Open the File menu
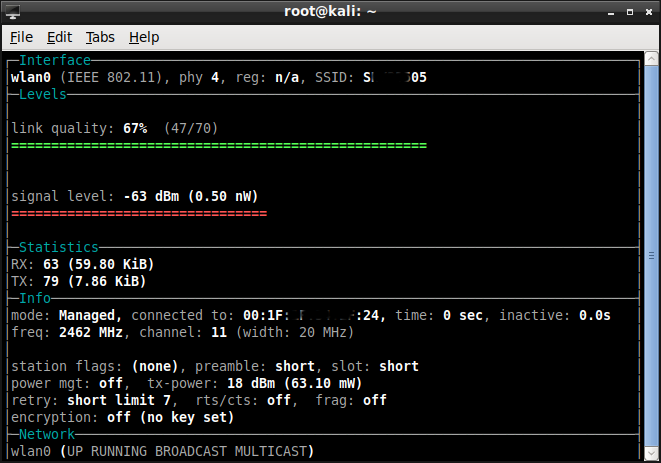Viewport: 661px width, 463px height. (21, 37)
